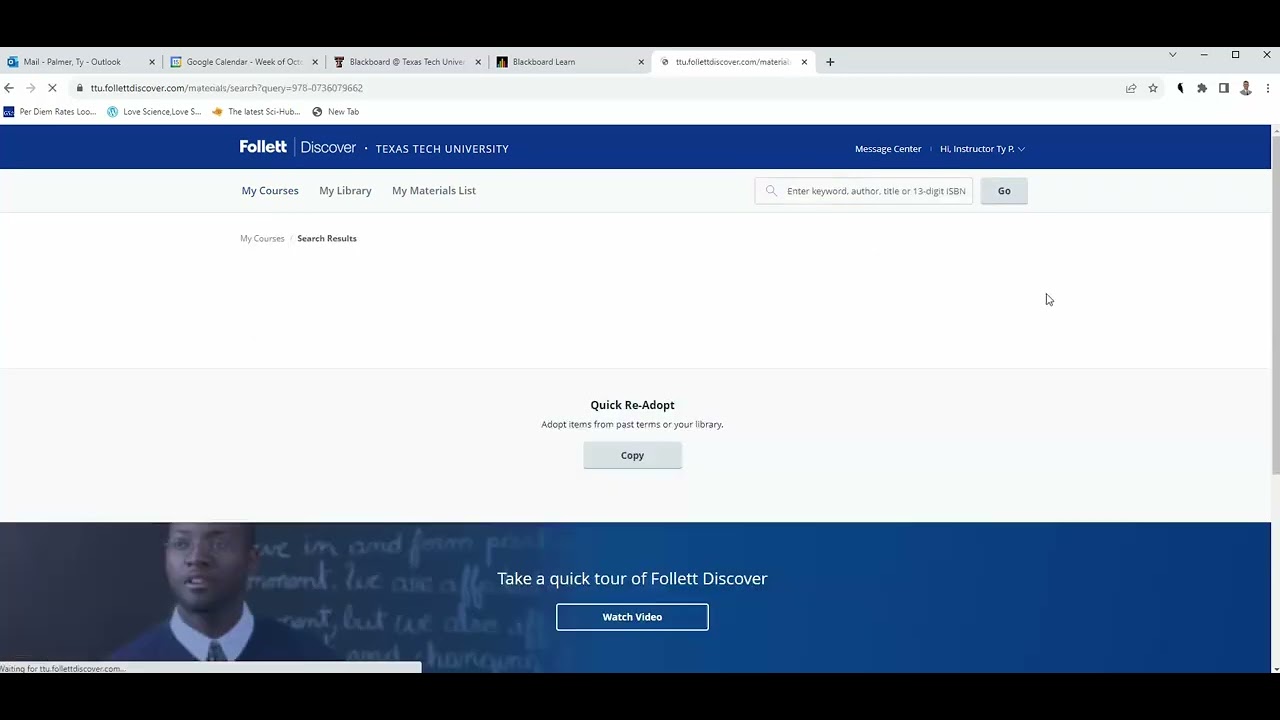Open the New Tab bookmark
Screen dimensions: 1280x720
tap(336, 112)
